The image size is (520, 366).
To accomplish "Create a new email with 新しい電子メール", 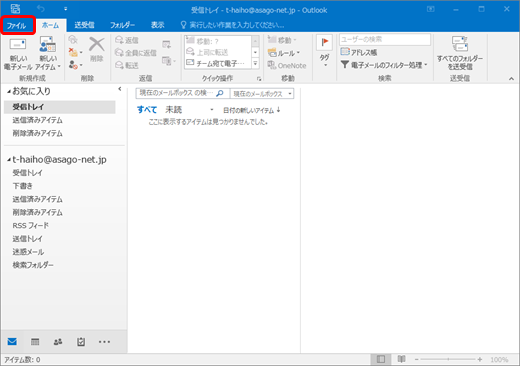I will 18,54.
